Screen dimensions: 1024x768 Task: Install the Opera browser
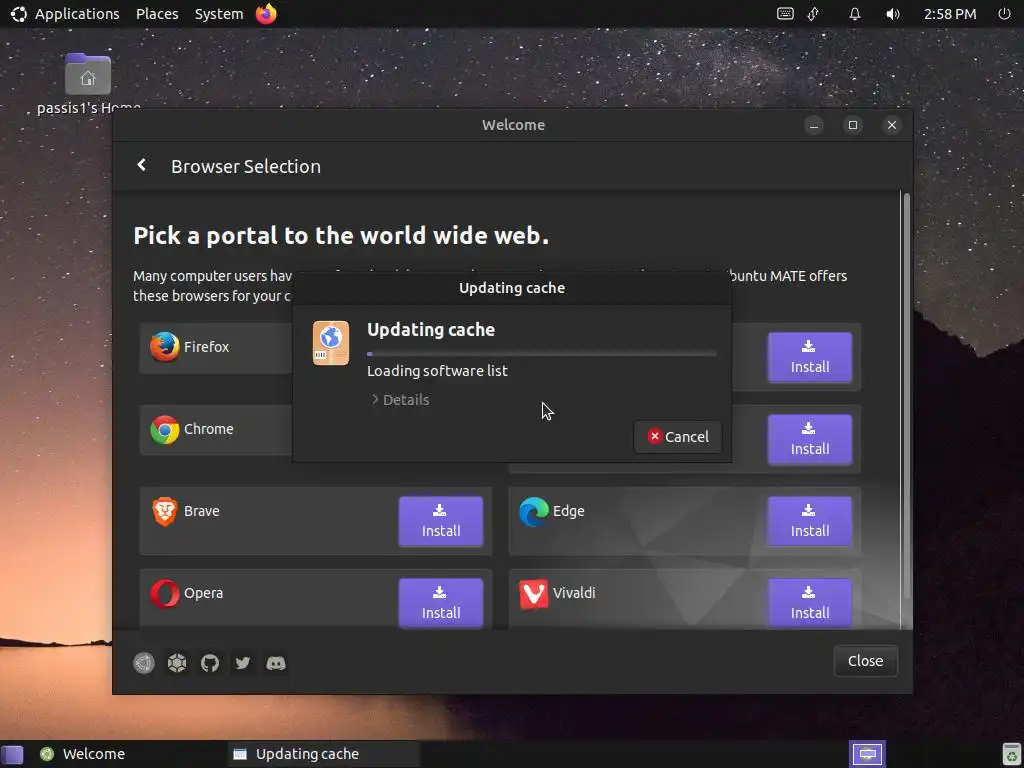pyautogui.click(x=441, y=603)
